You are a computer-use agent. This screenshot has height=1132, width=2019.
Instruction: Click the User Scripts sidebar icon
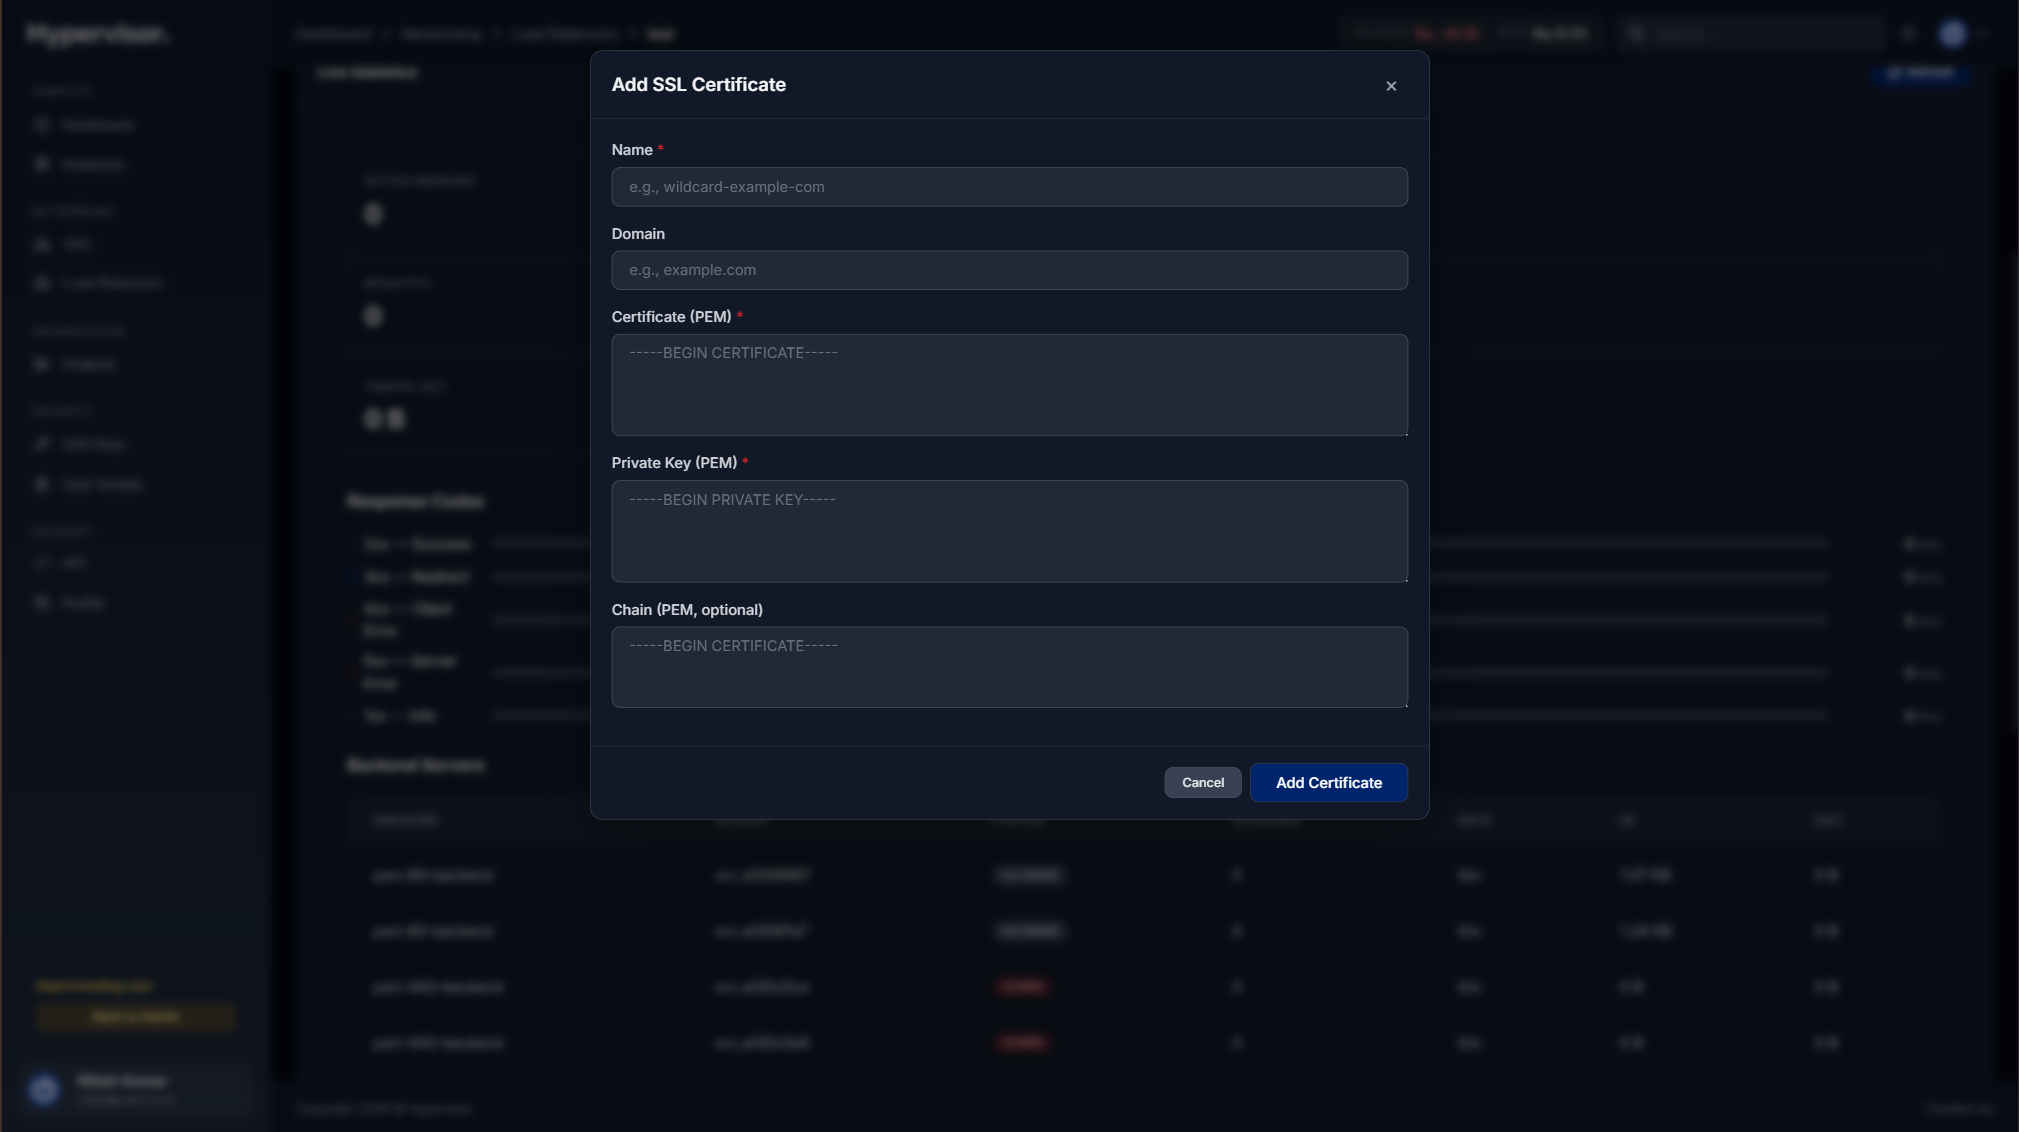click(42, 484)
